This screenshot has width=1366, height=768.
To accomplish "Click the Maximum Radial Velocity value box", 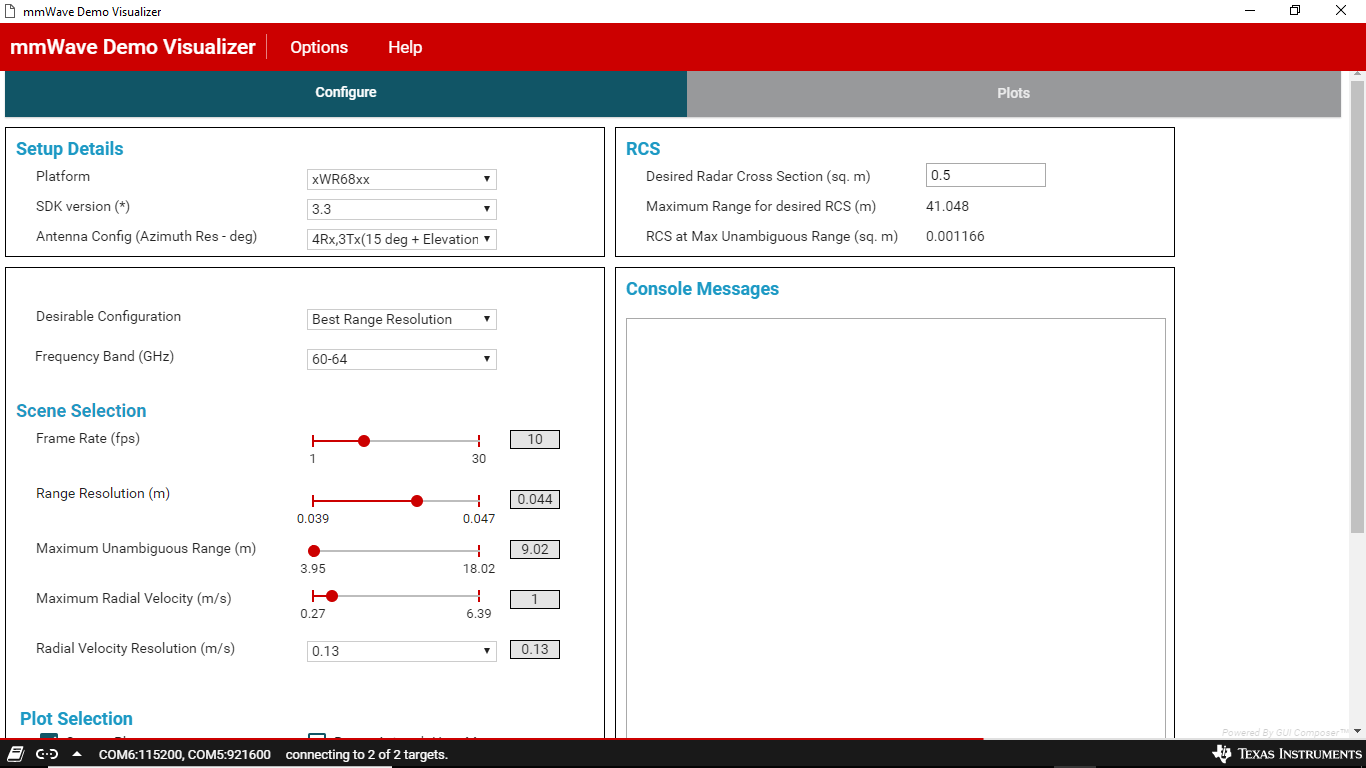I will tap(535, 599).
